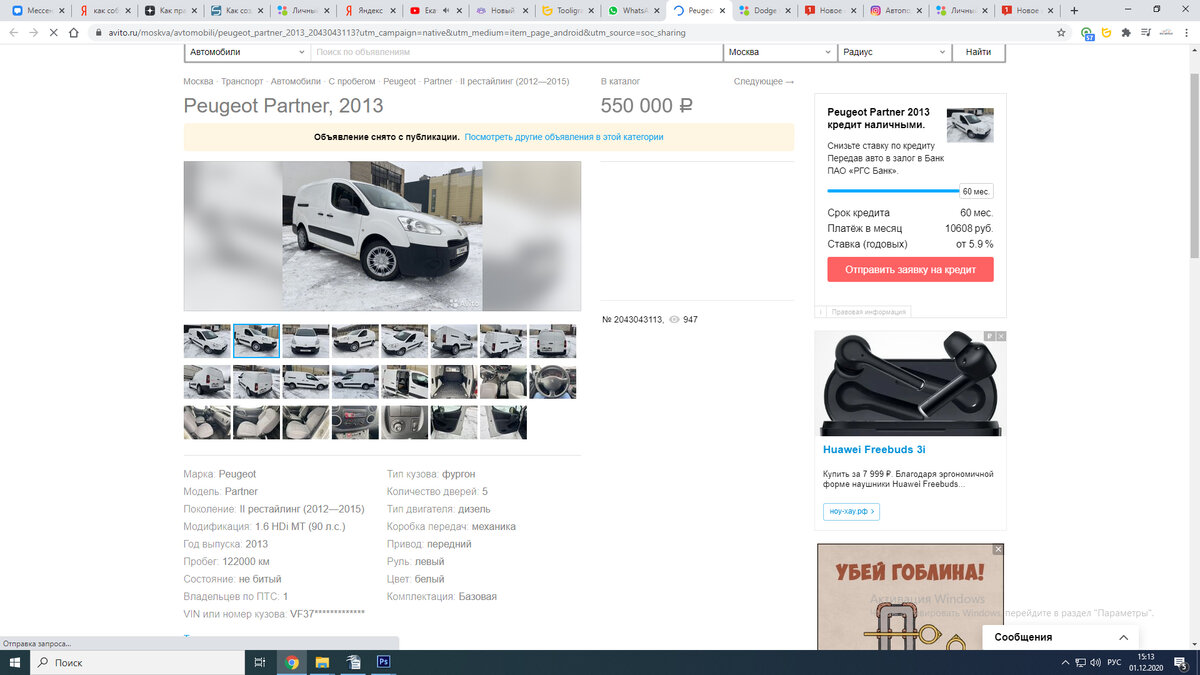The height and width of the screenshot is (675, 1200).
Task: Open 'Посмотреть другие объявления в этой категории' link
Action: 564,137
